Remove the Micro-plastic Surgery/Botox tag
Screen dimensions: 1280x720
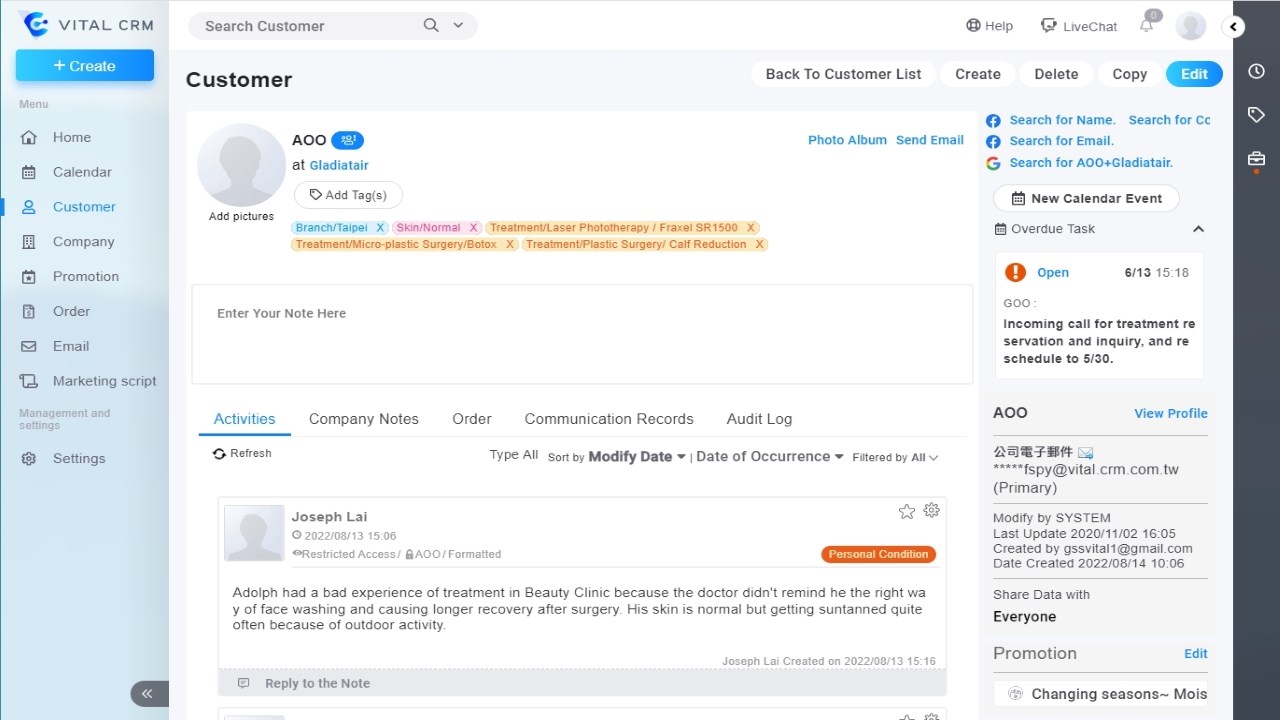coord(509,244)
